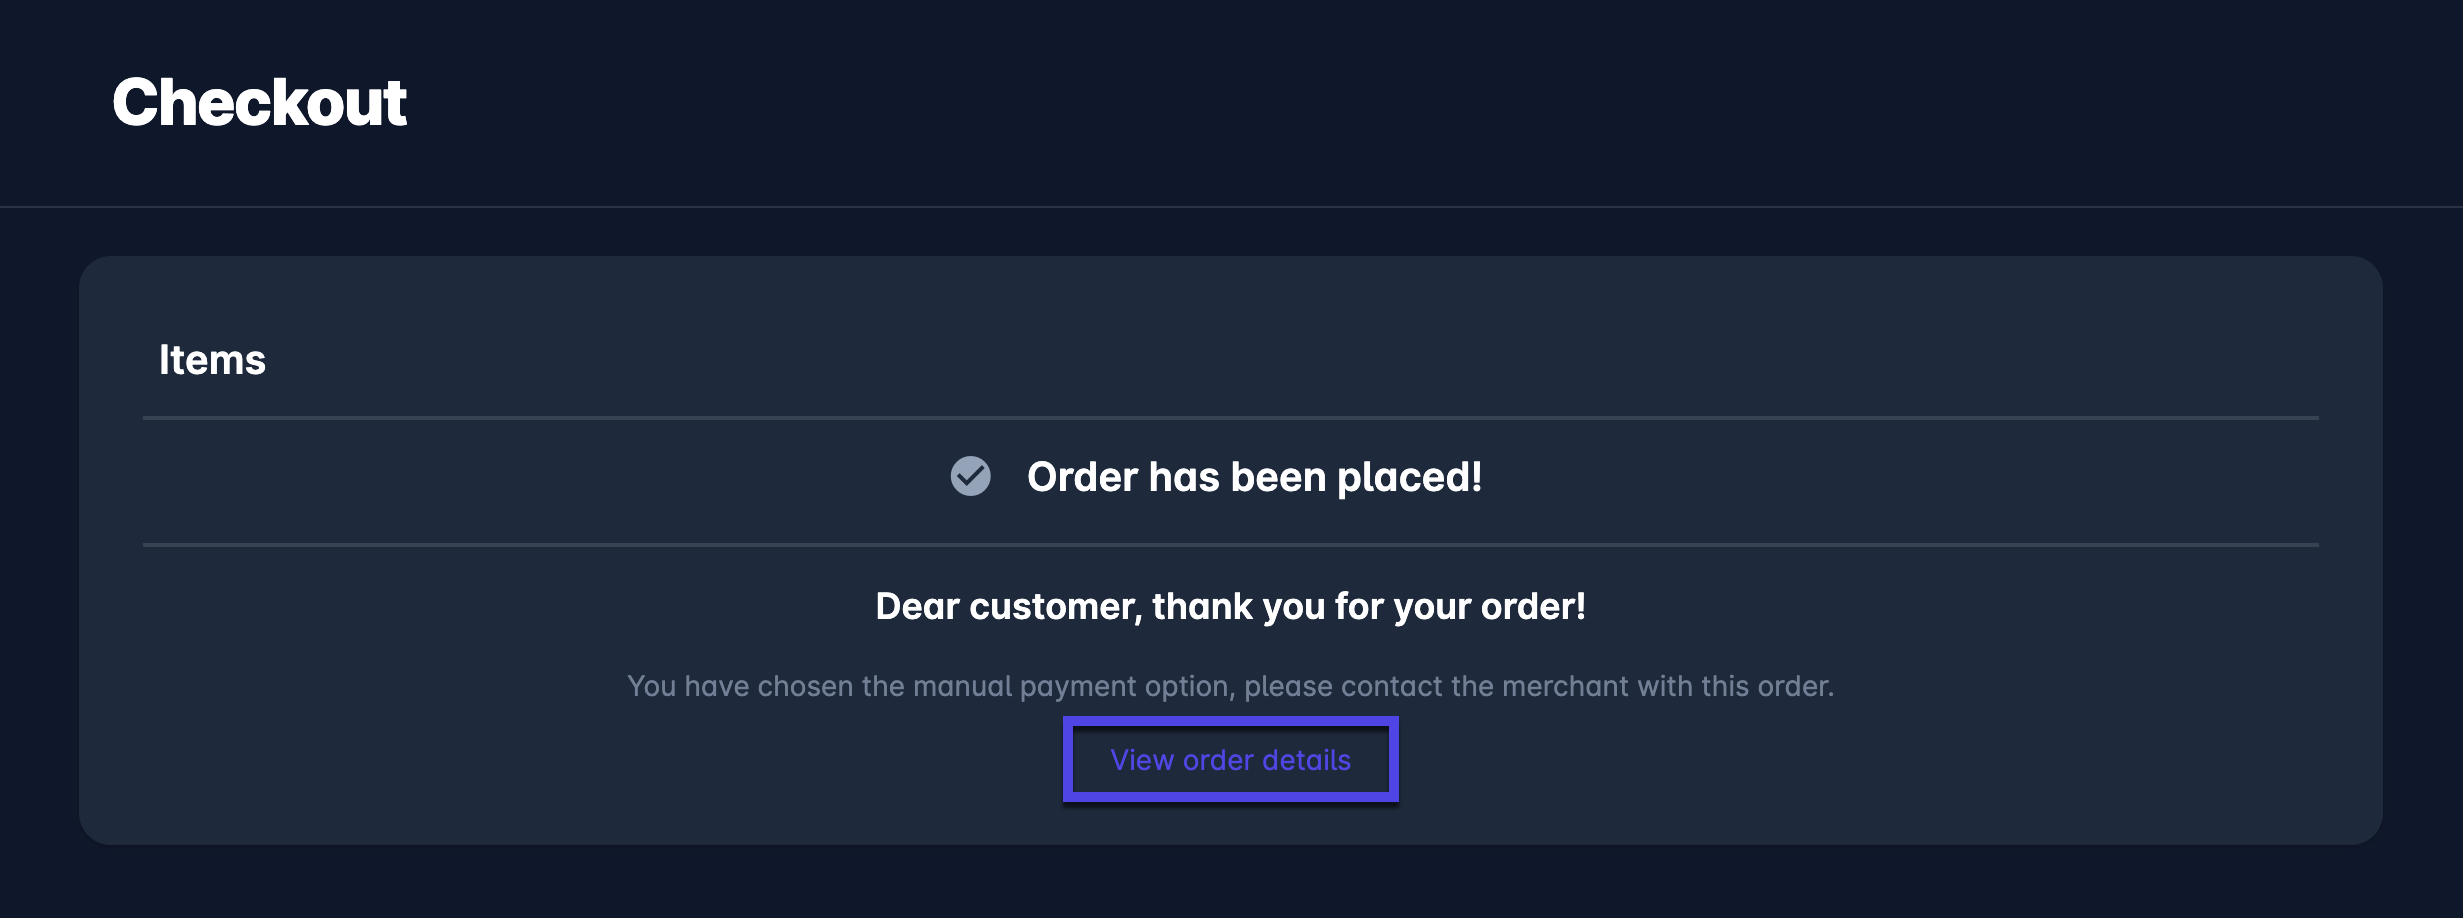Image resolution: width=2463 pixels, height=918 pixels.
Task: Click the divider below the order placed message
Action: pos(1230,544)
